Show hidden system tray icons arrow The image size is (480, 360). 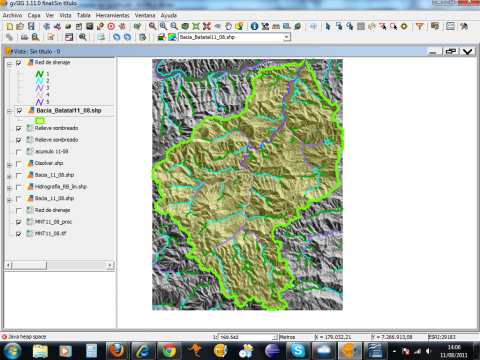[394, 351]
